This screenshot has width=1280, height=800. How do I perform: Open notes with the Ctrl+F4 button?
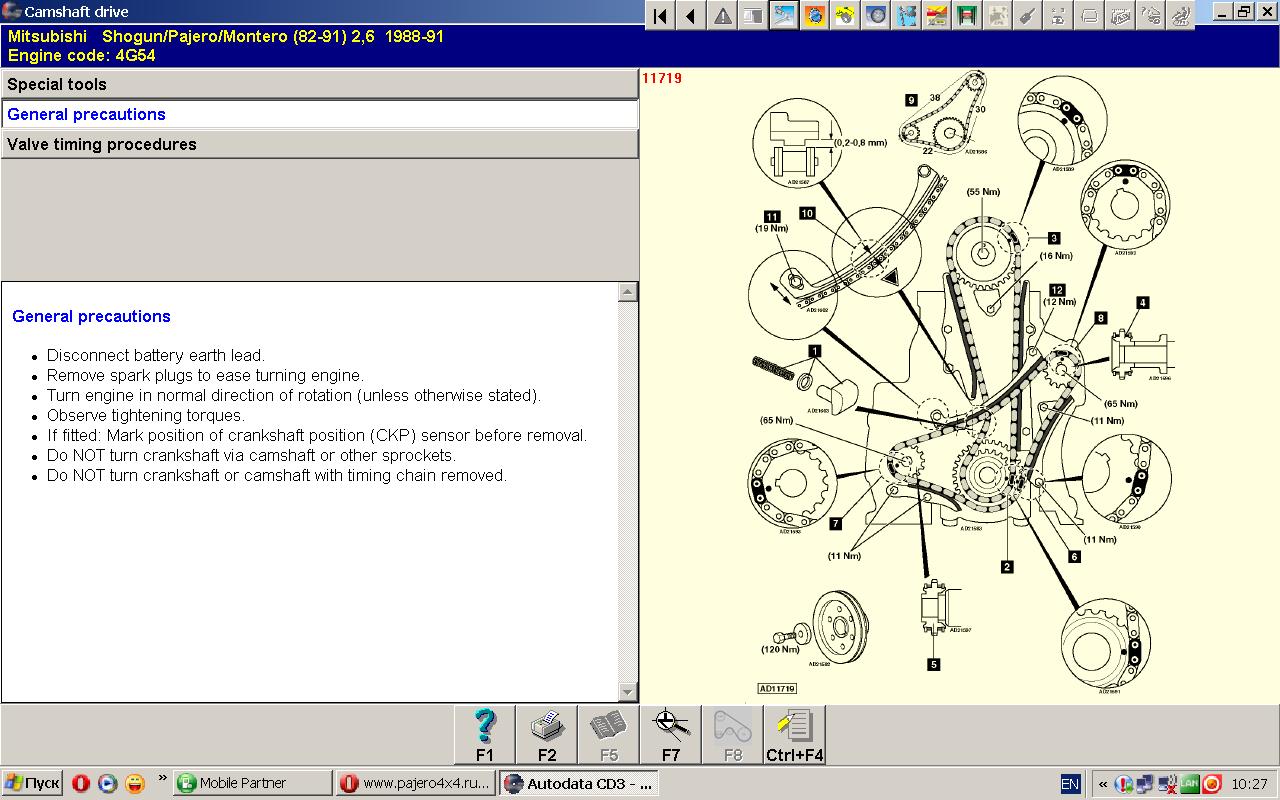pyautogui.click(x=795, y=735)
